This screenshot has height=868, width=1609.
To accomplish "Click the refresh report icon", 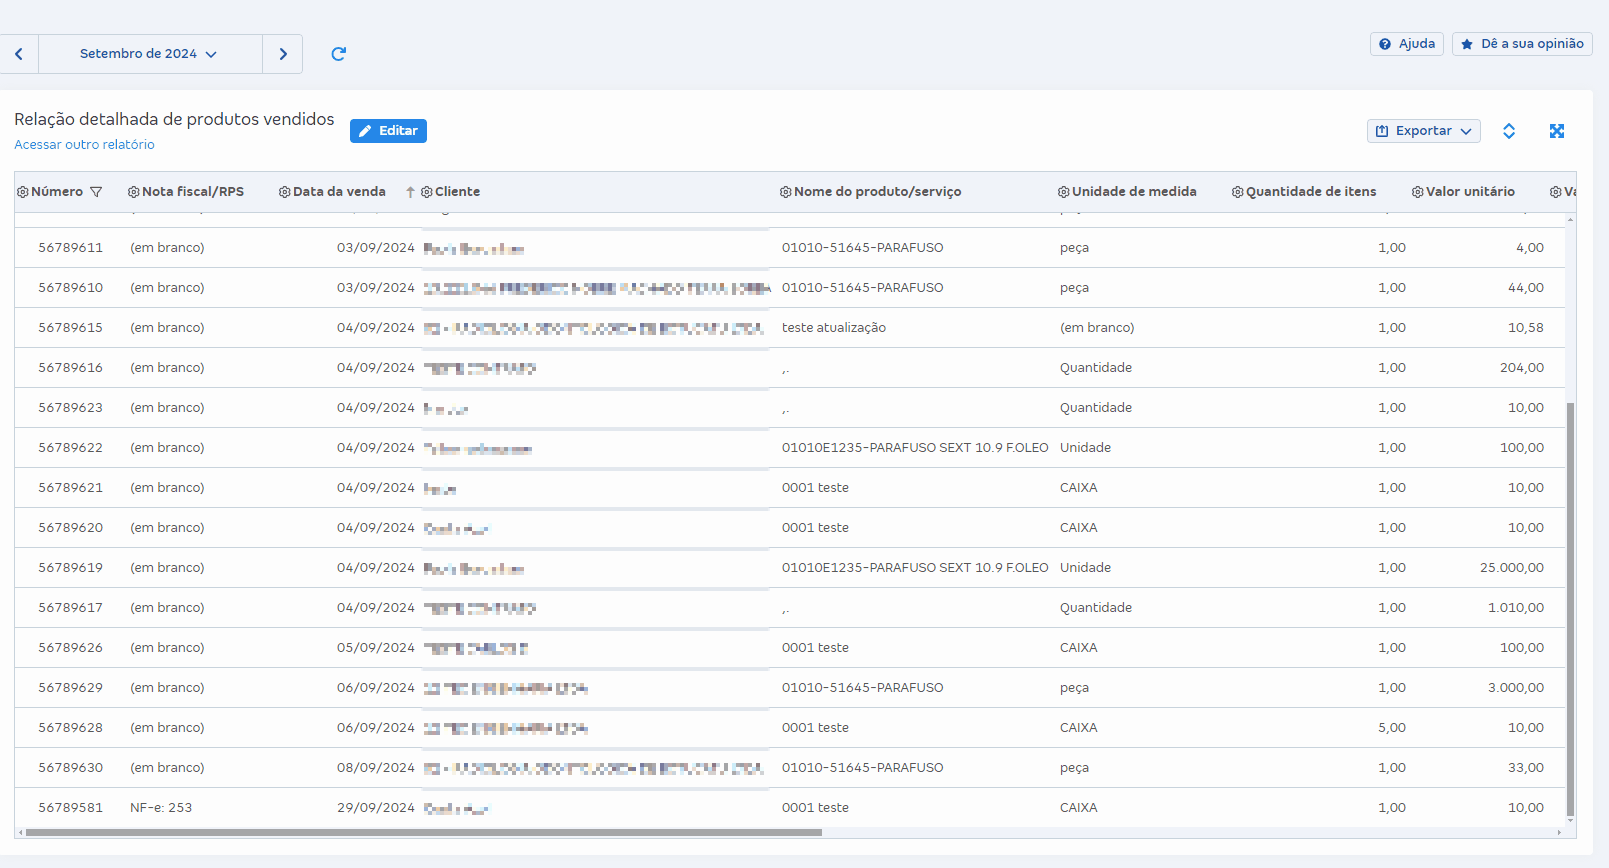I will click(338, 54).
